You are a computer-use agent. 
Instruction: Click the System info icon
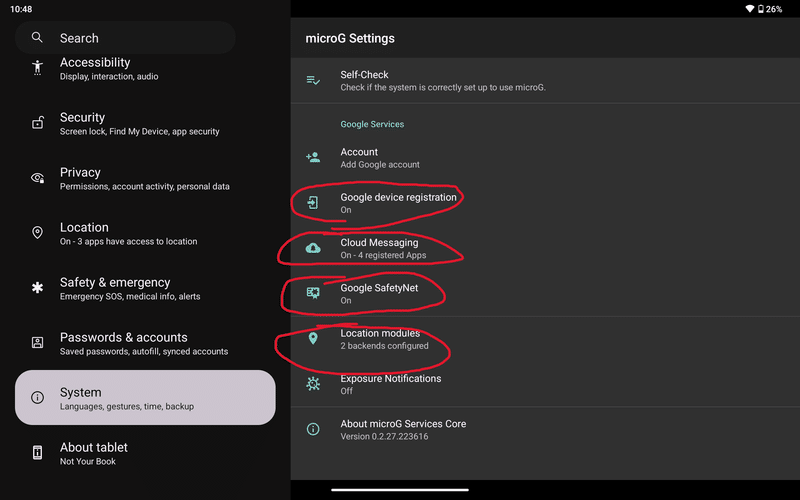(x=37, y=397)
